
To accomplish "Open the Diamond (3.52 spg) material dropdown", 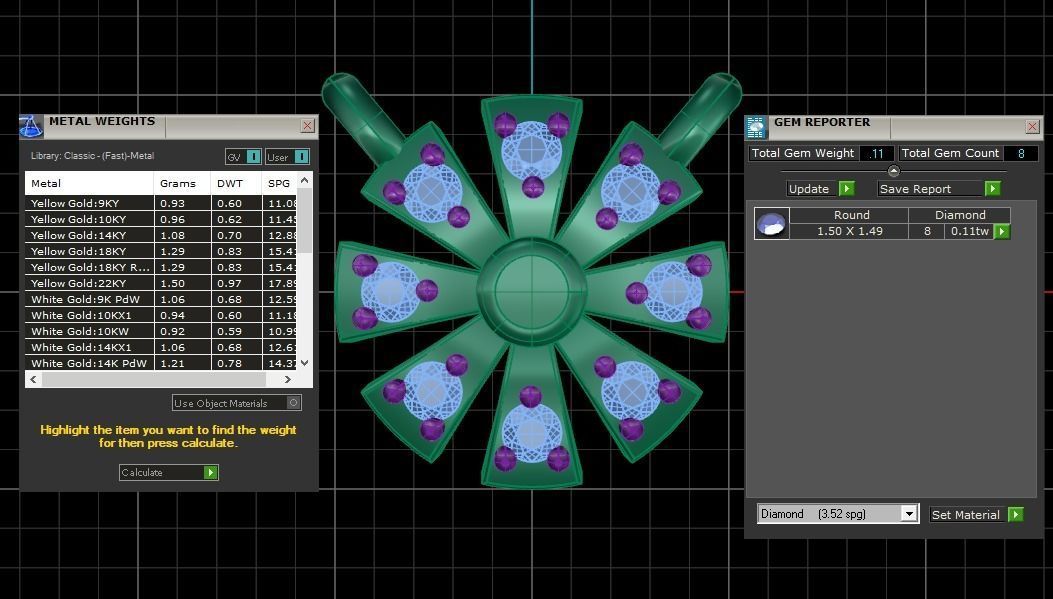I will tap(909, 514).
